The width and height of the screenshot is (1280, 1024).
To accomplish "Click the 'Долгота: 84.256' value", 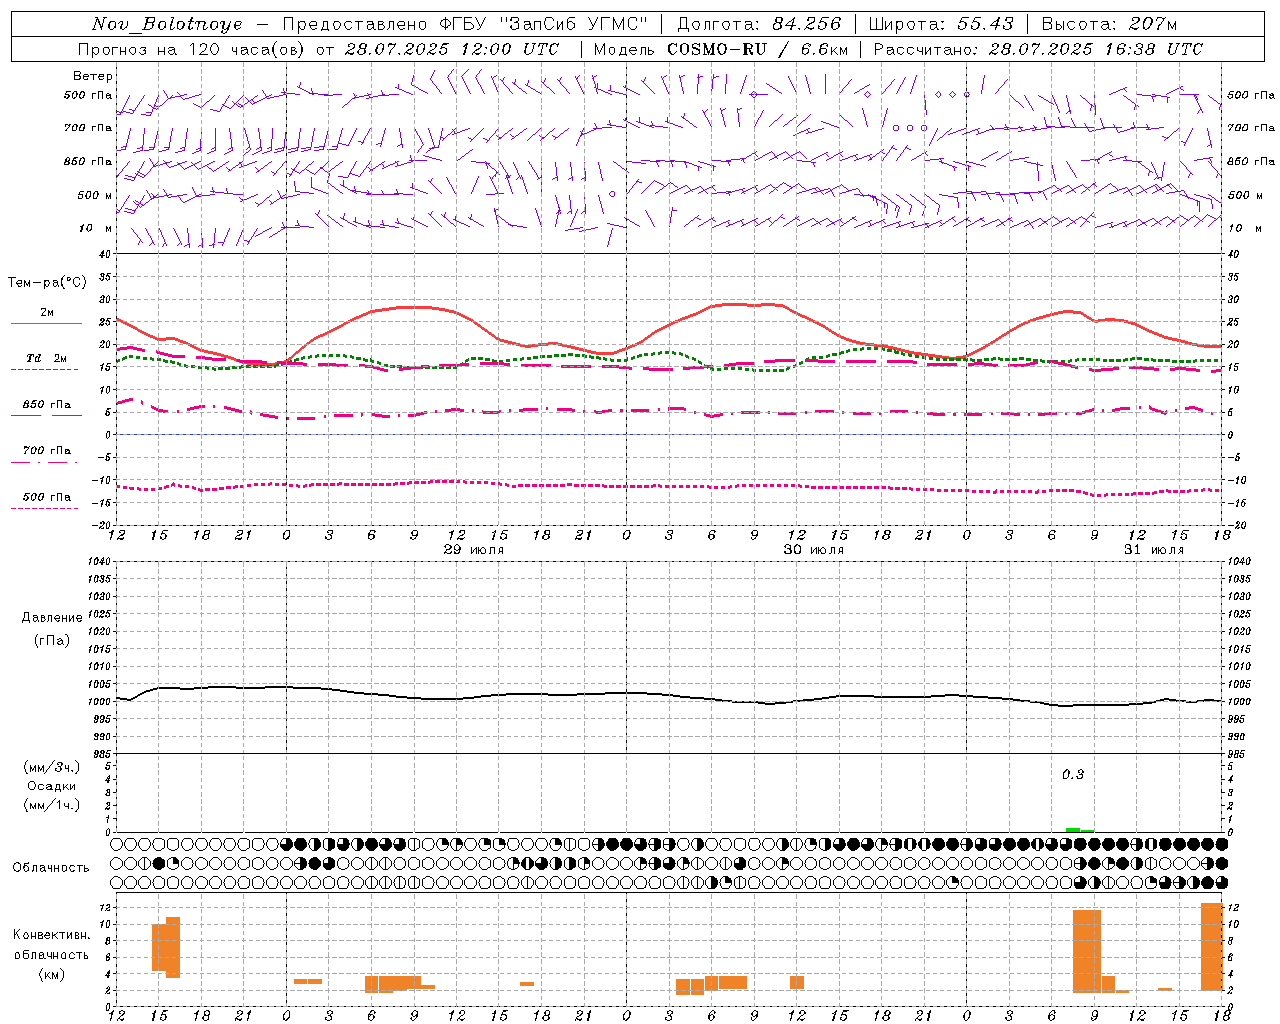I will [x=759, y=23].
